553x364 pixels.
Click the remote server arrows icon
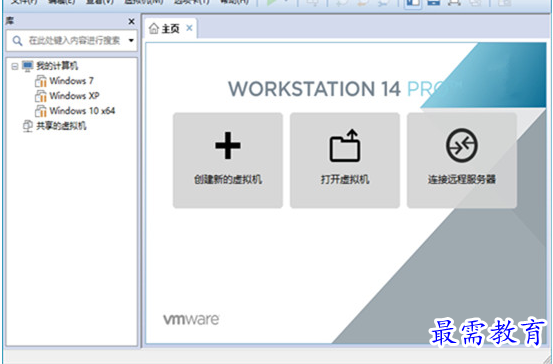pyautogui.click(x=462, y=145)
